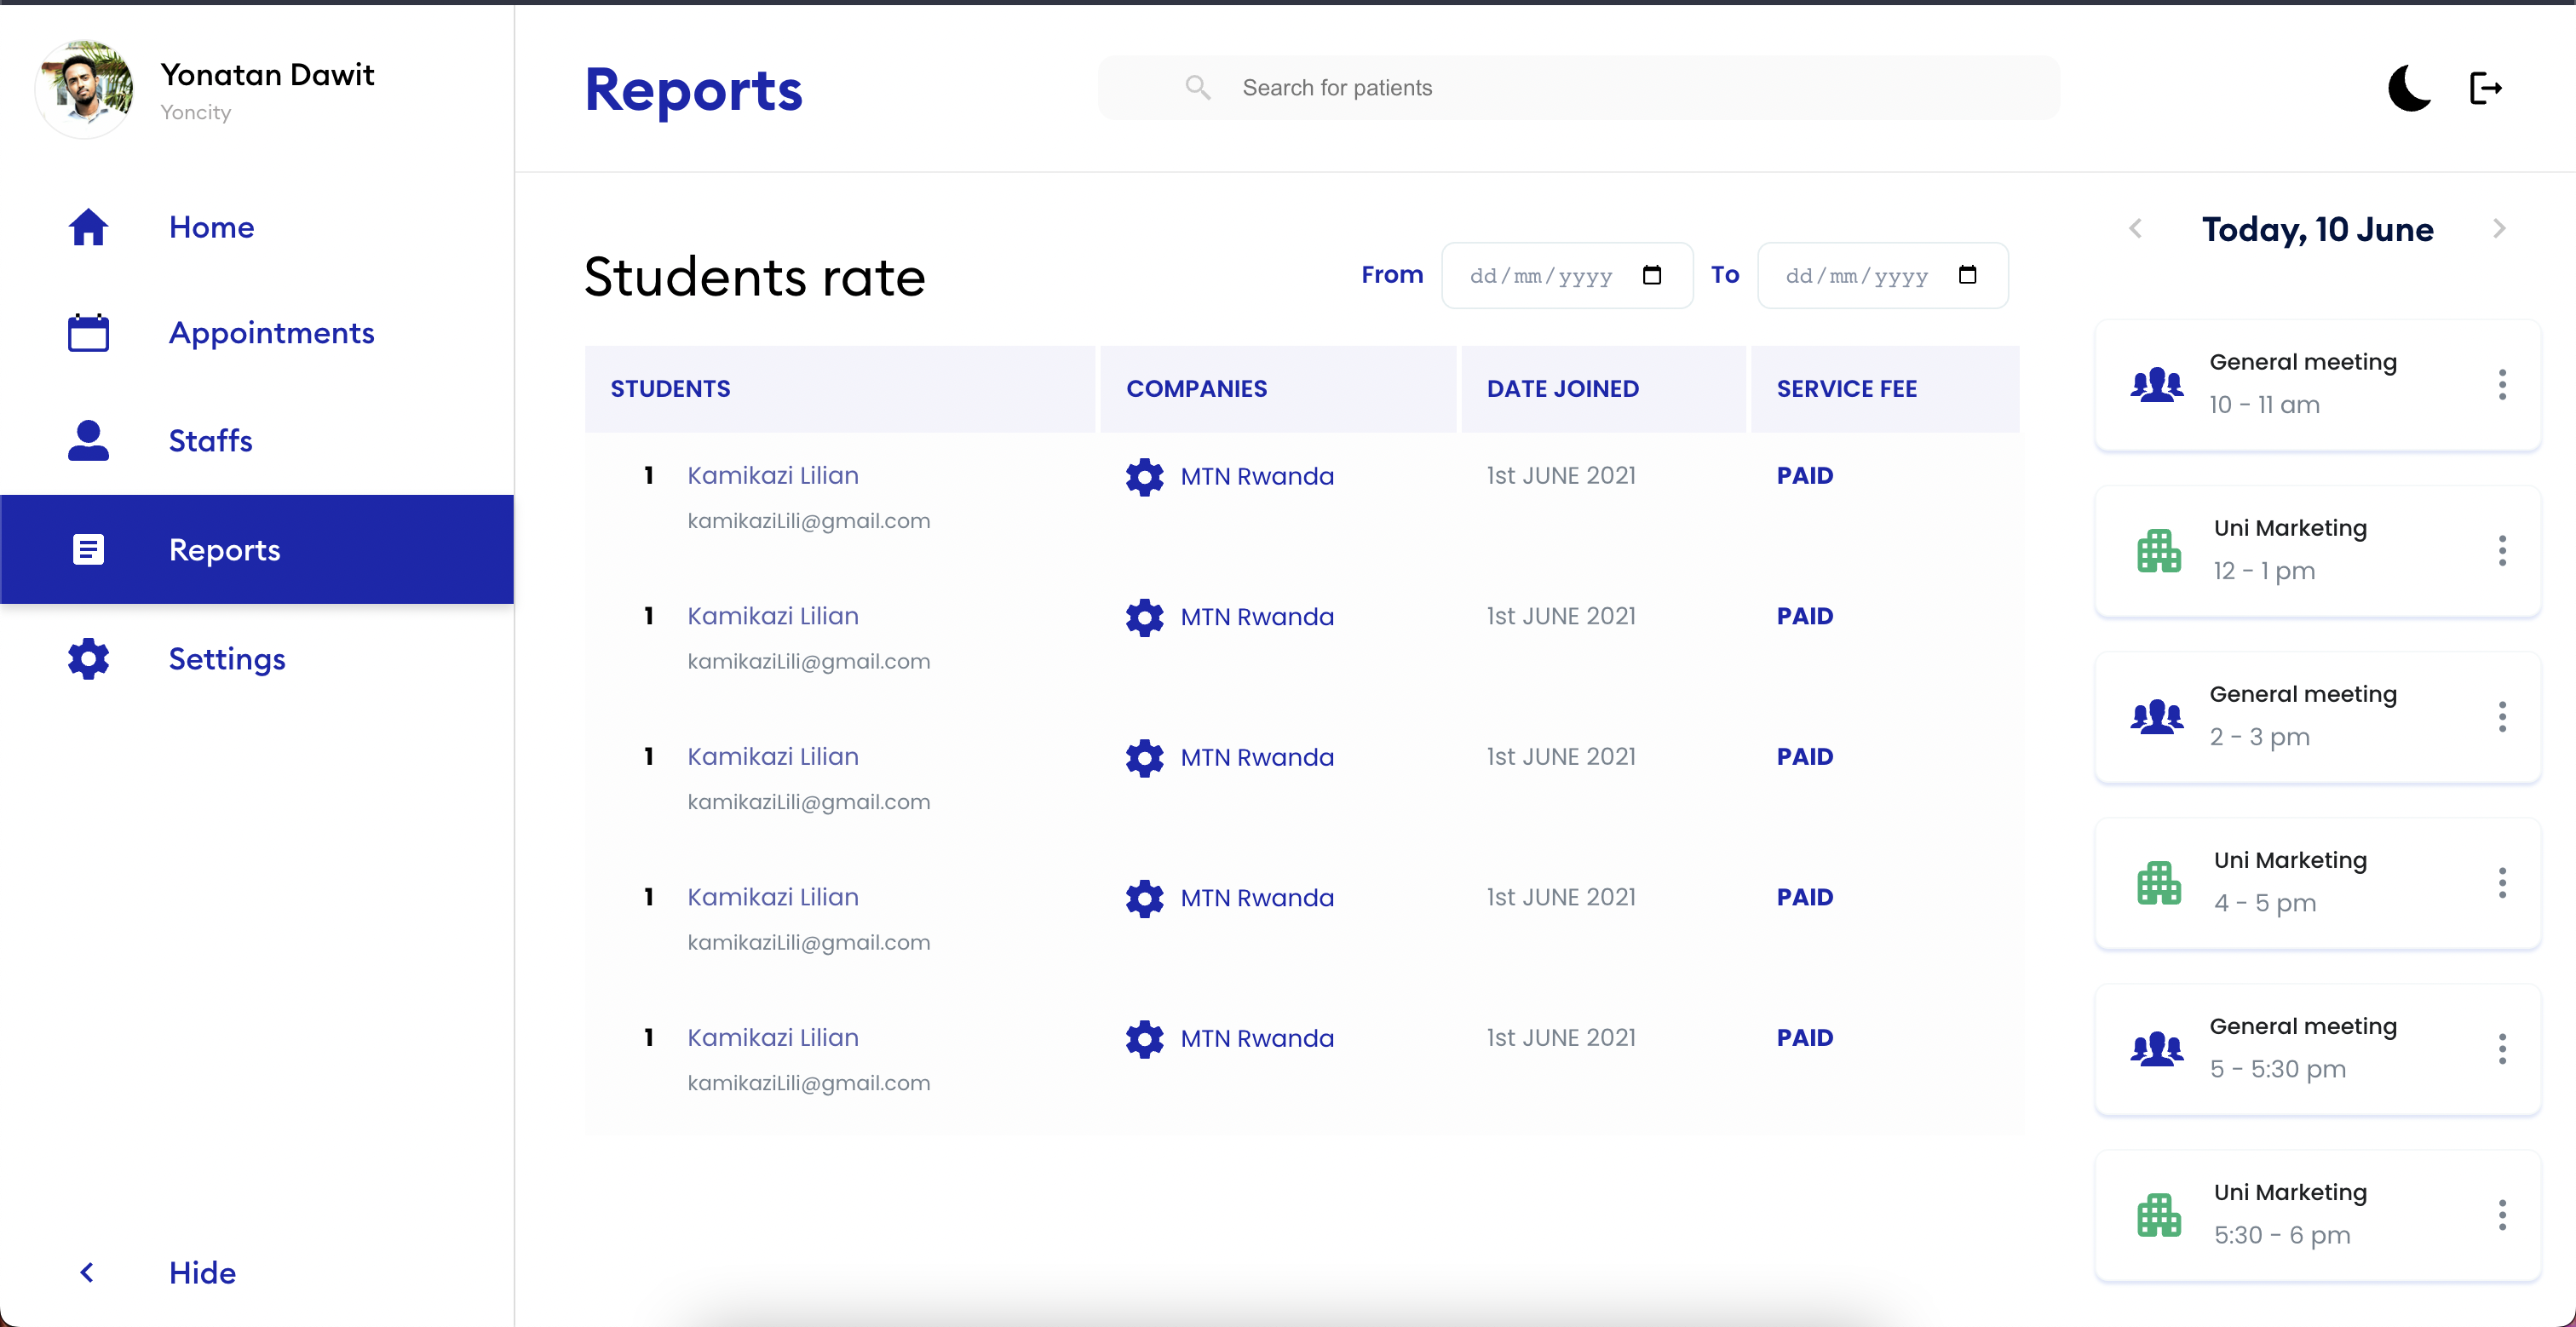Click the General meeting attendees icon
The width and height of the screenshot is (2576, 1327).
point(2157,385)
